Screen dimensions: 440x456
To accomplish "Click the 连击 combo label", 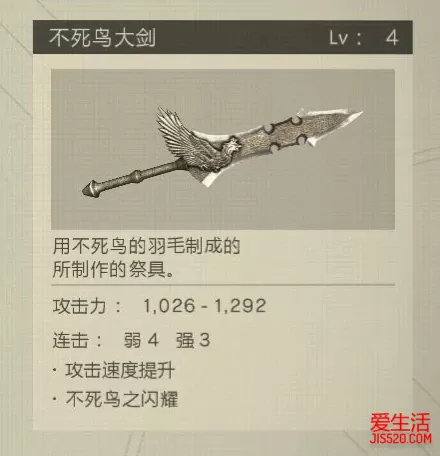I will [x=70, y=340].
